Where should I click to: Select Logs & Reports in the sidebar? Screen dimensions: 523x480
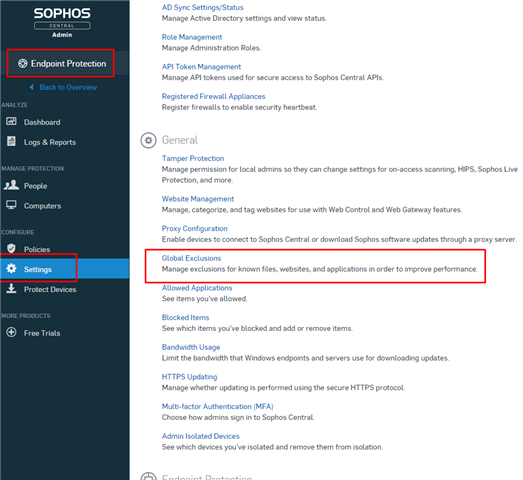click(50, 142)
